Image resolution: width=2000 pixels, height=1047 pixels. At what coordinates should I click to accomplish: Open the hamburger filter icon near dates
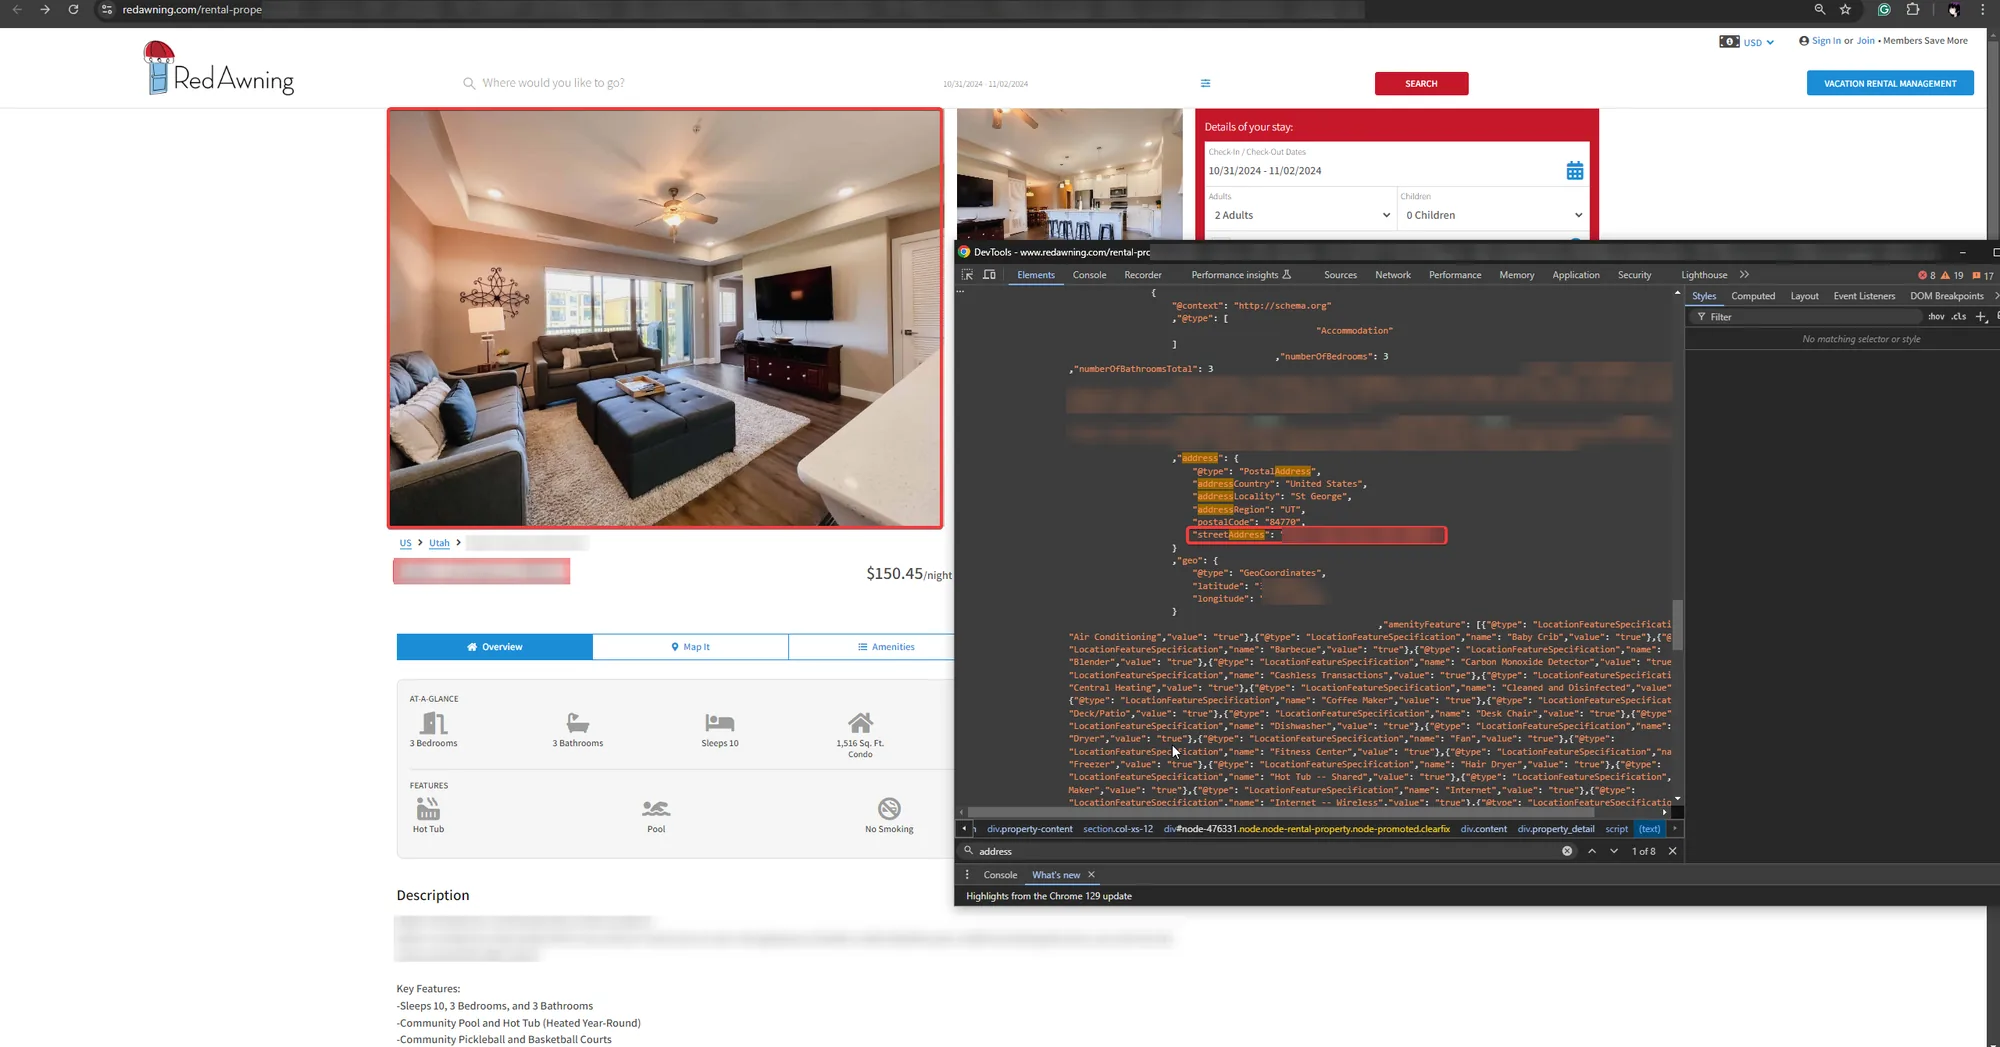1205,83
